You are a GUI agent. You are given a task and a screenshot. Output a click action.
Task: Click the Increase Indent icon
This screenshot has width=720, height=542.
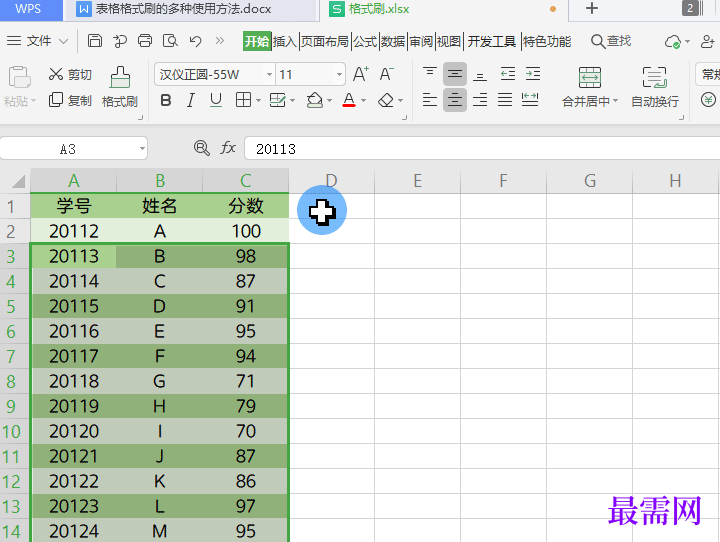click(533, 73)
